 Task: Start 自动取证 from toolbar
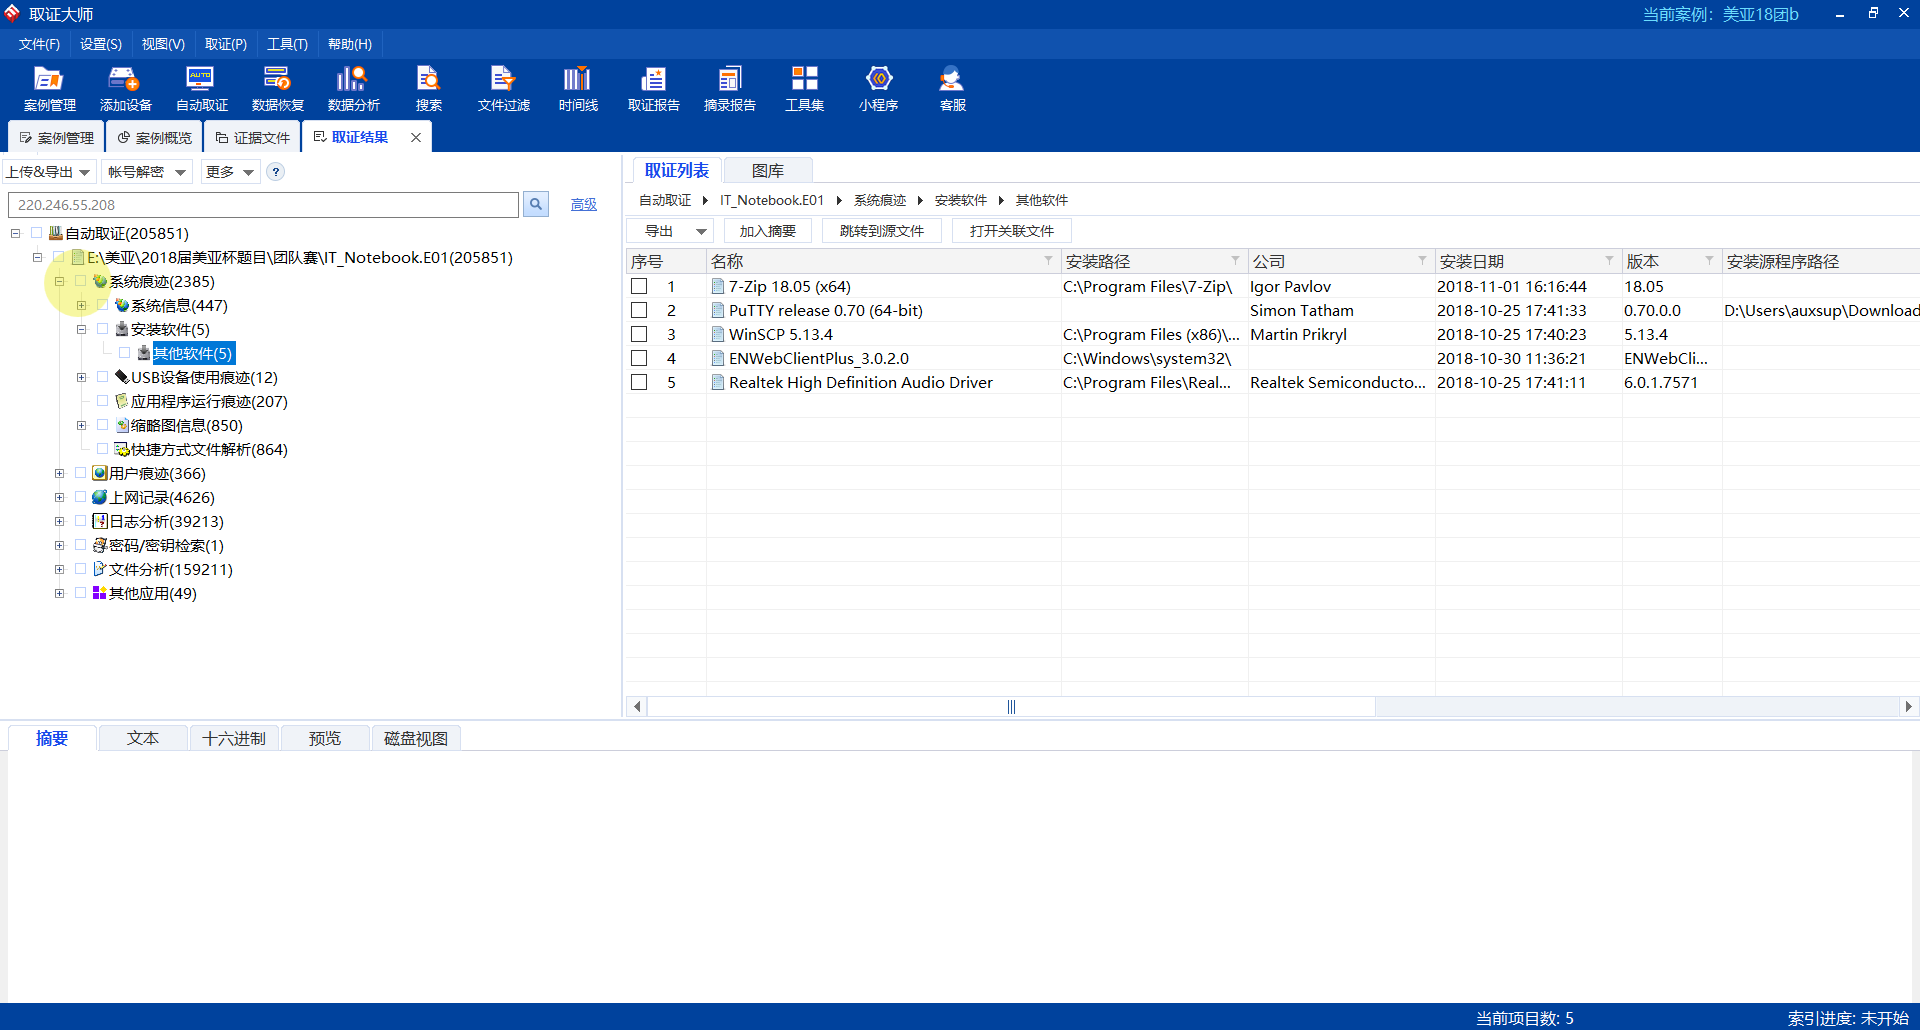(201, 89)
